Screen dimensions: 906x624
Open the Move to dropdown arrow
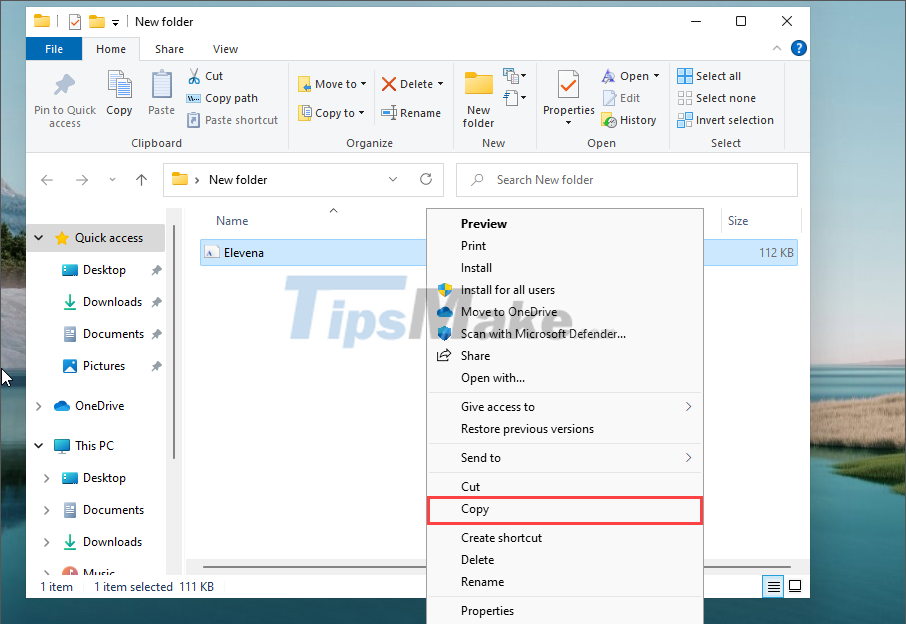(x=363, y=83)
